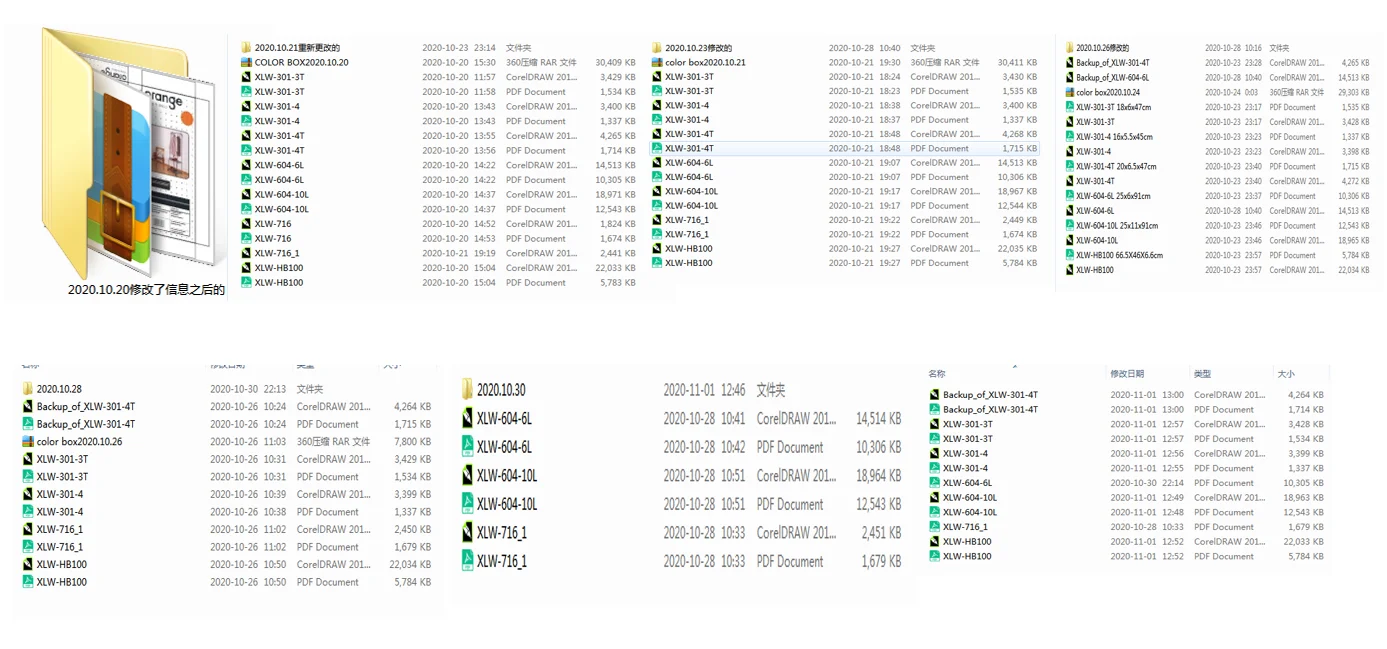Click CorelDRAW icon of XLW-716_1 sized 2,441 KB
1387x649 pixels.
246,253
